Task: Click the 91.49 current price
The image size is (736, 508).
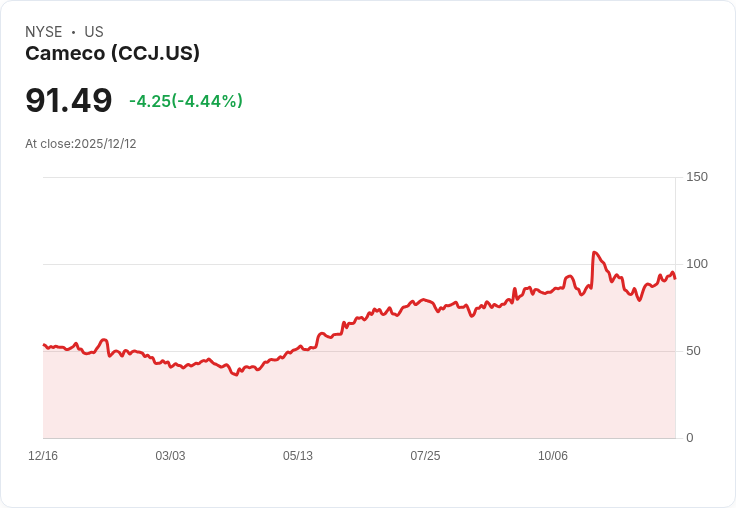Action: pyautogui.click(x=69, y=100)
